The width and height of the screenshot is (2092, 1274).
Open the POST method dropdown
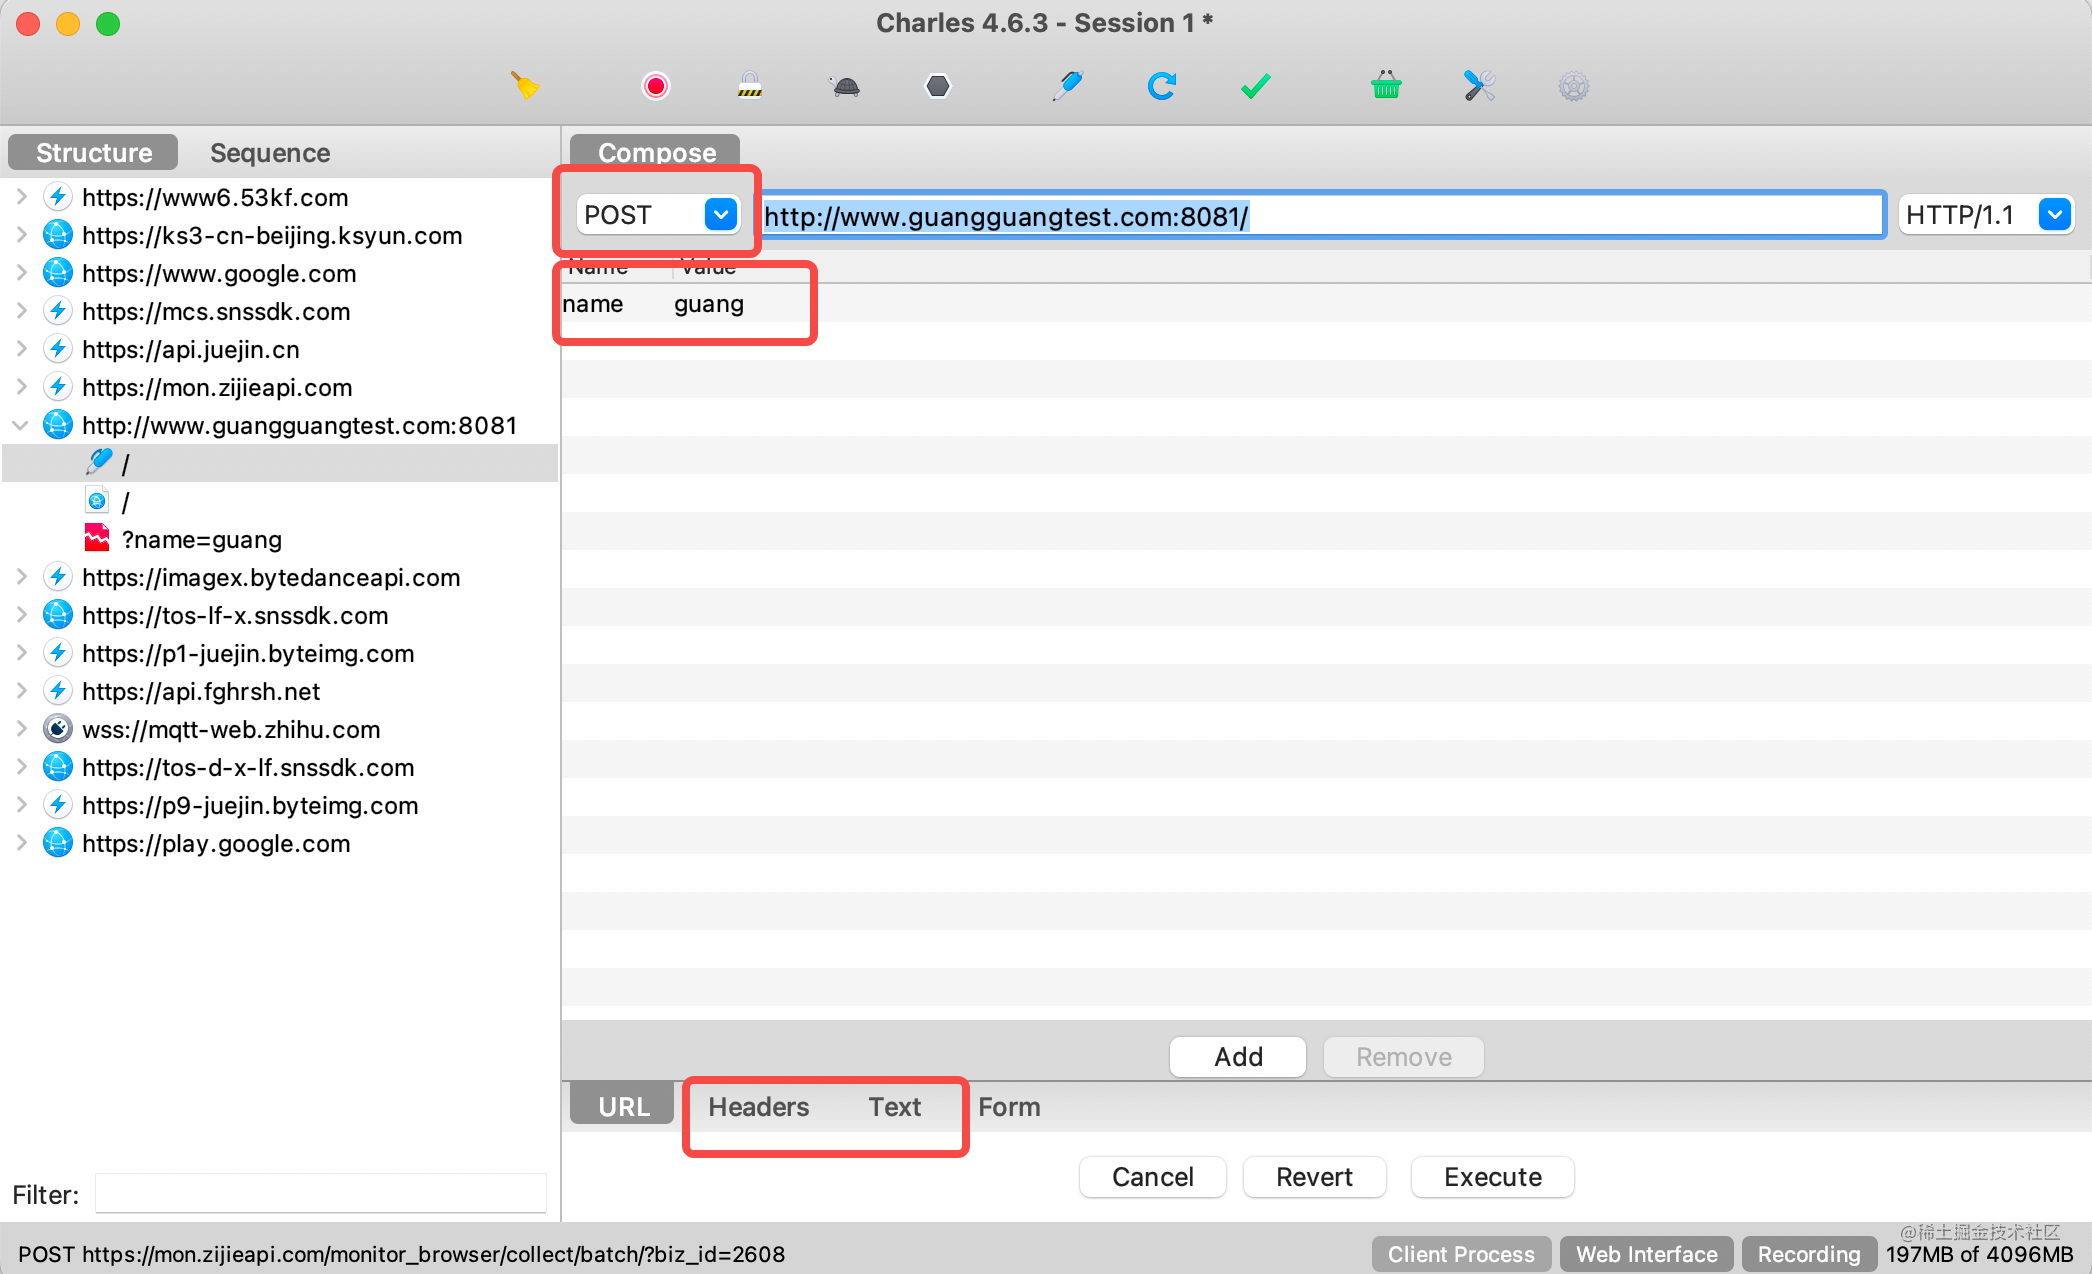(x=720, y=214)
